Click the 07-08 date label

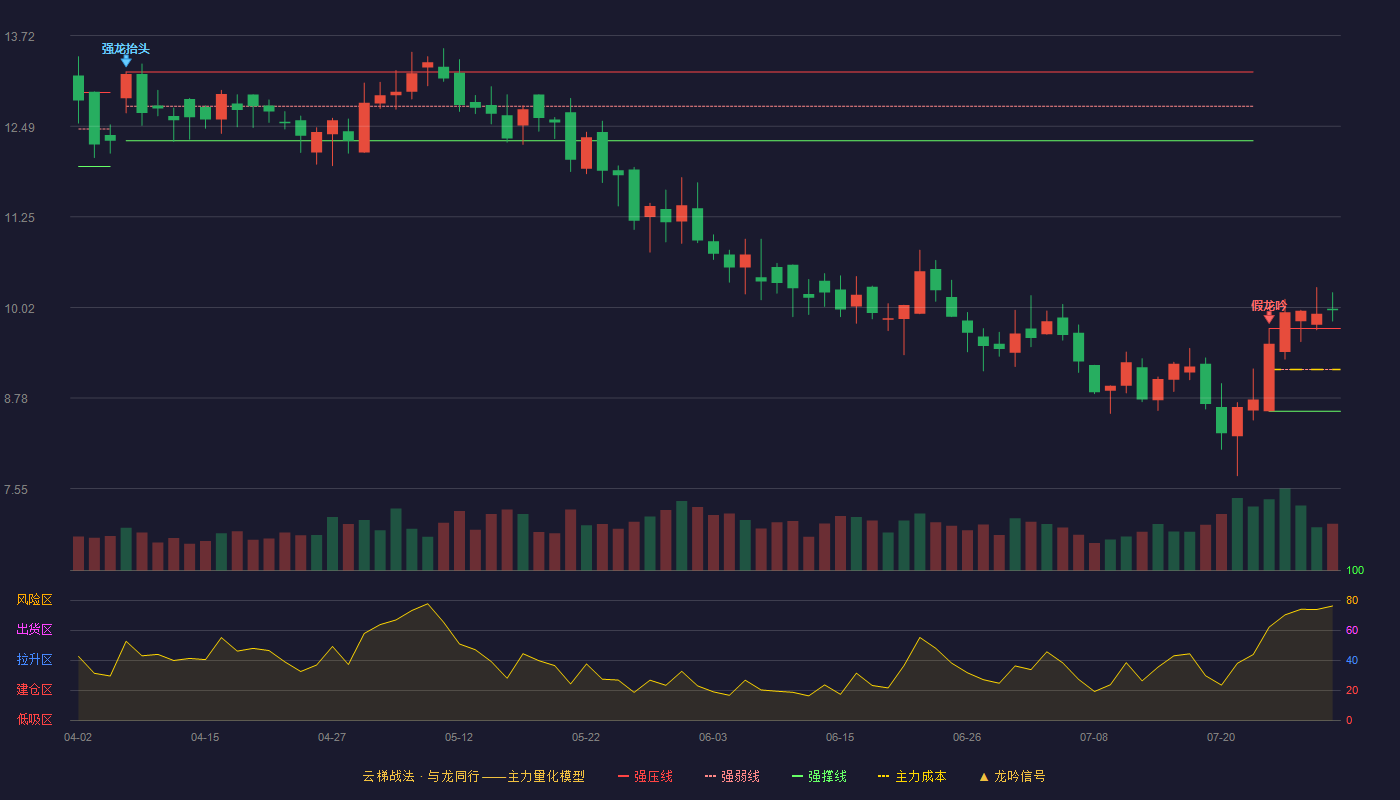pyautogui.click(x=1094, y=737)
